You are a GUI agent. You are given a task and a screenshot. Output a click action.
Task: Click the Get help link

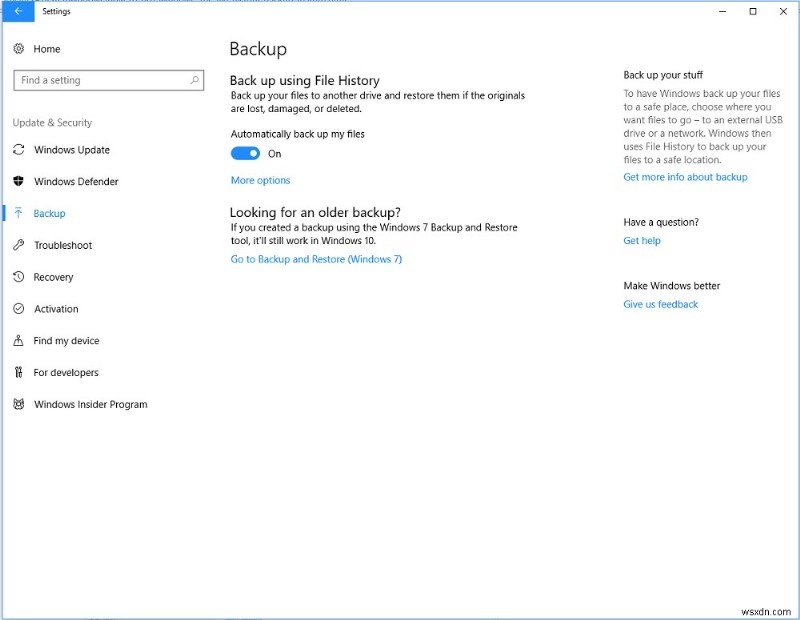(641, 240)
